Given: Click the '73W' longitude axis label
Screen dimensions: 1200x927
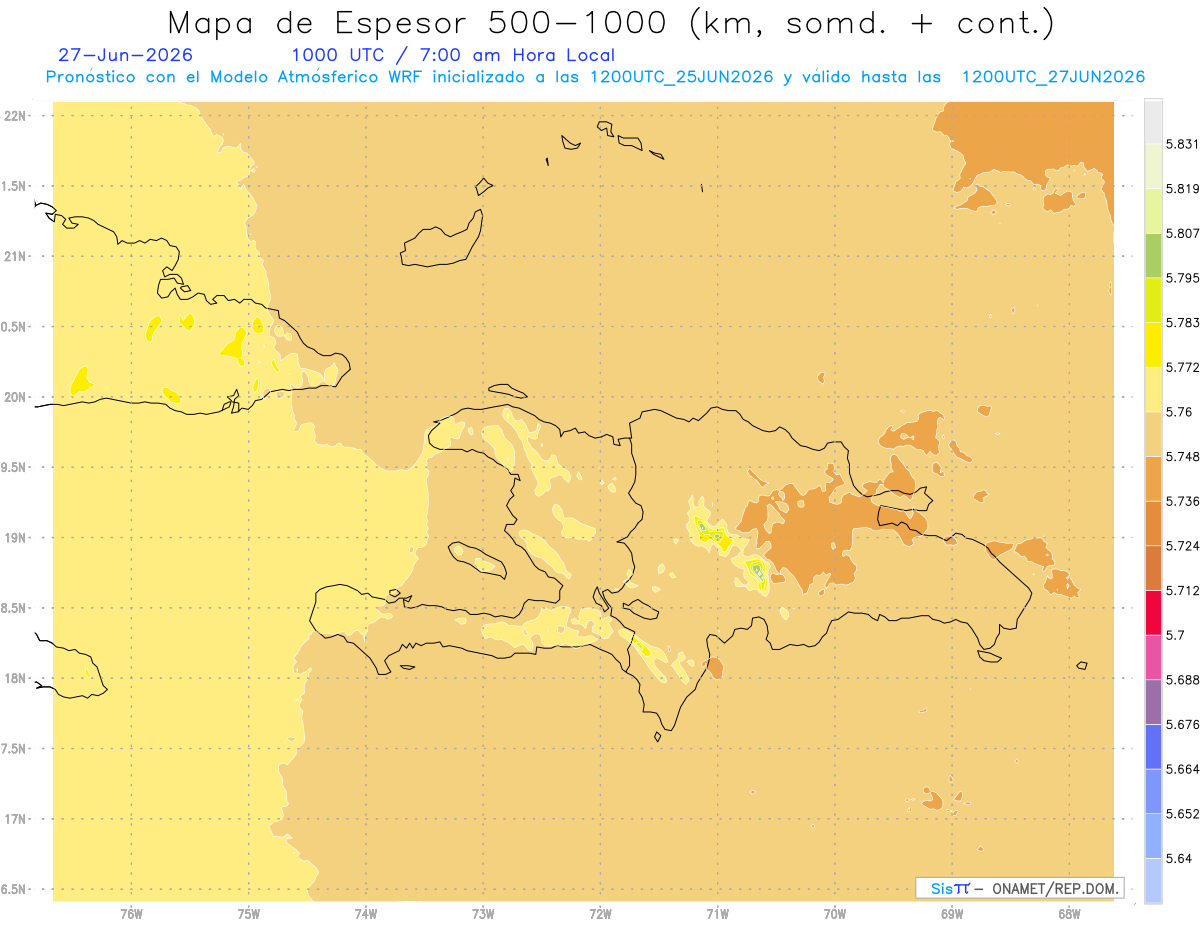Looking at the screenshot, I should click(483, 913).
